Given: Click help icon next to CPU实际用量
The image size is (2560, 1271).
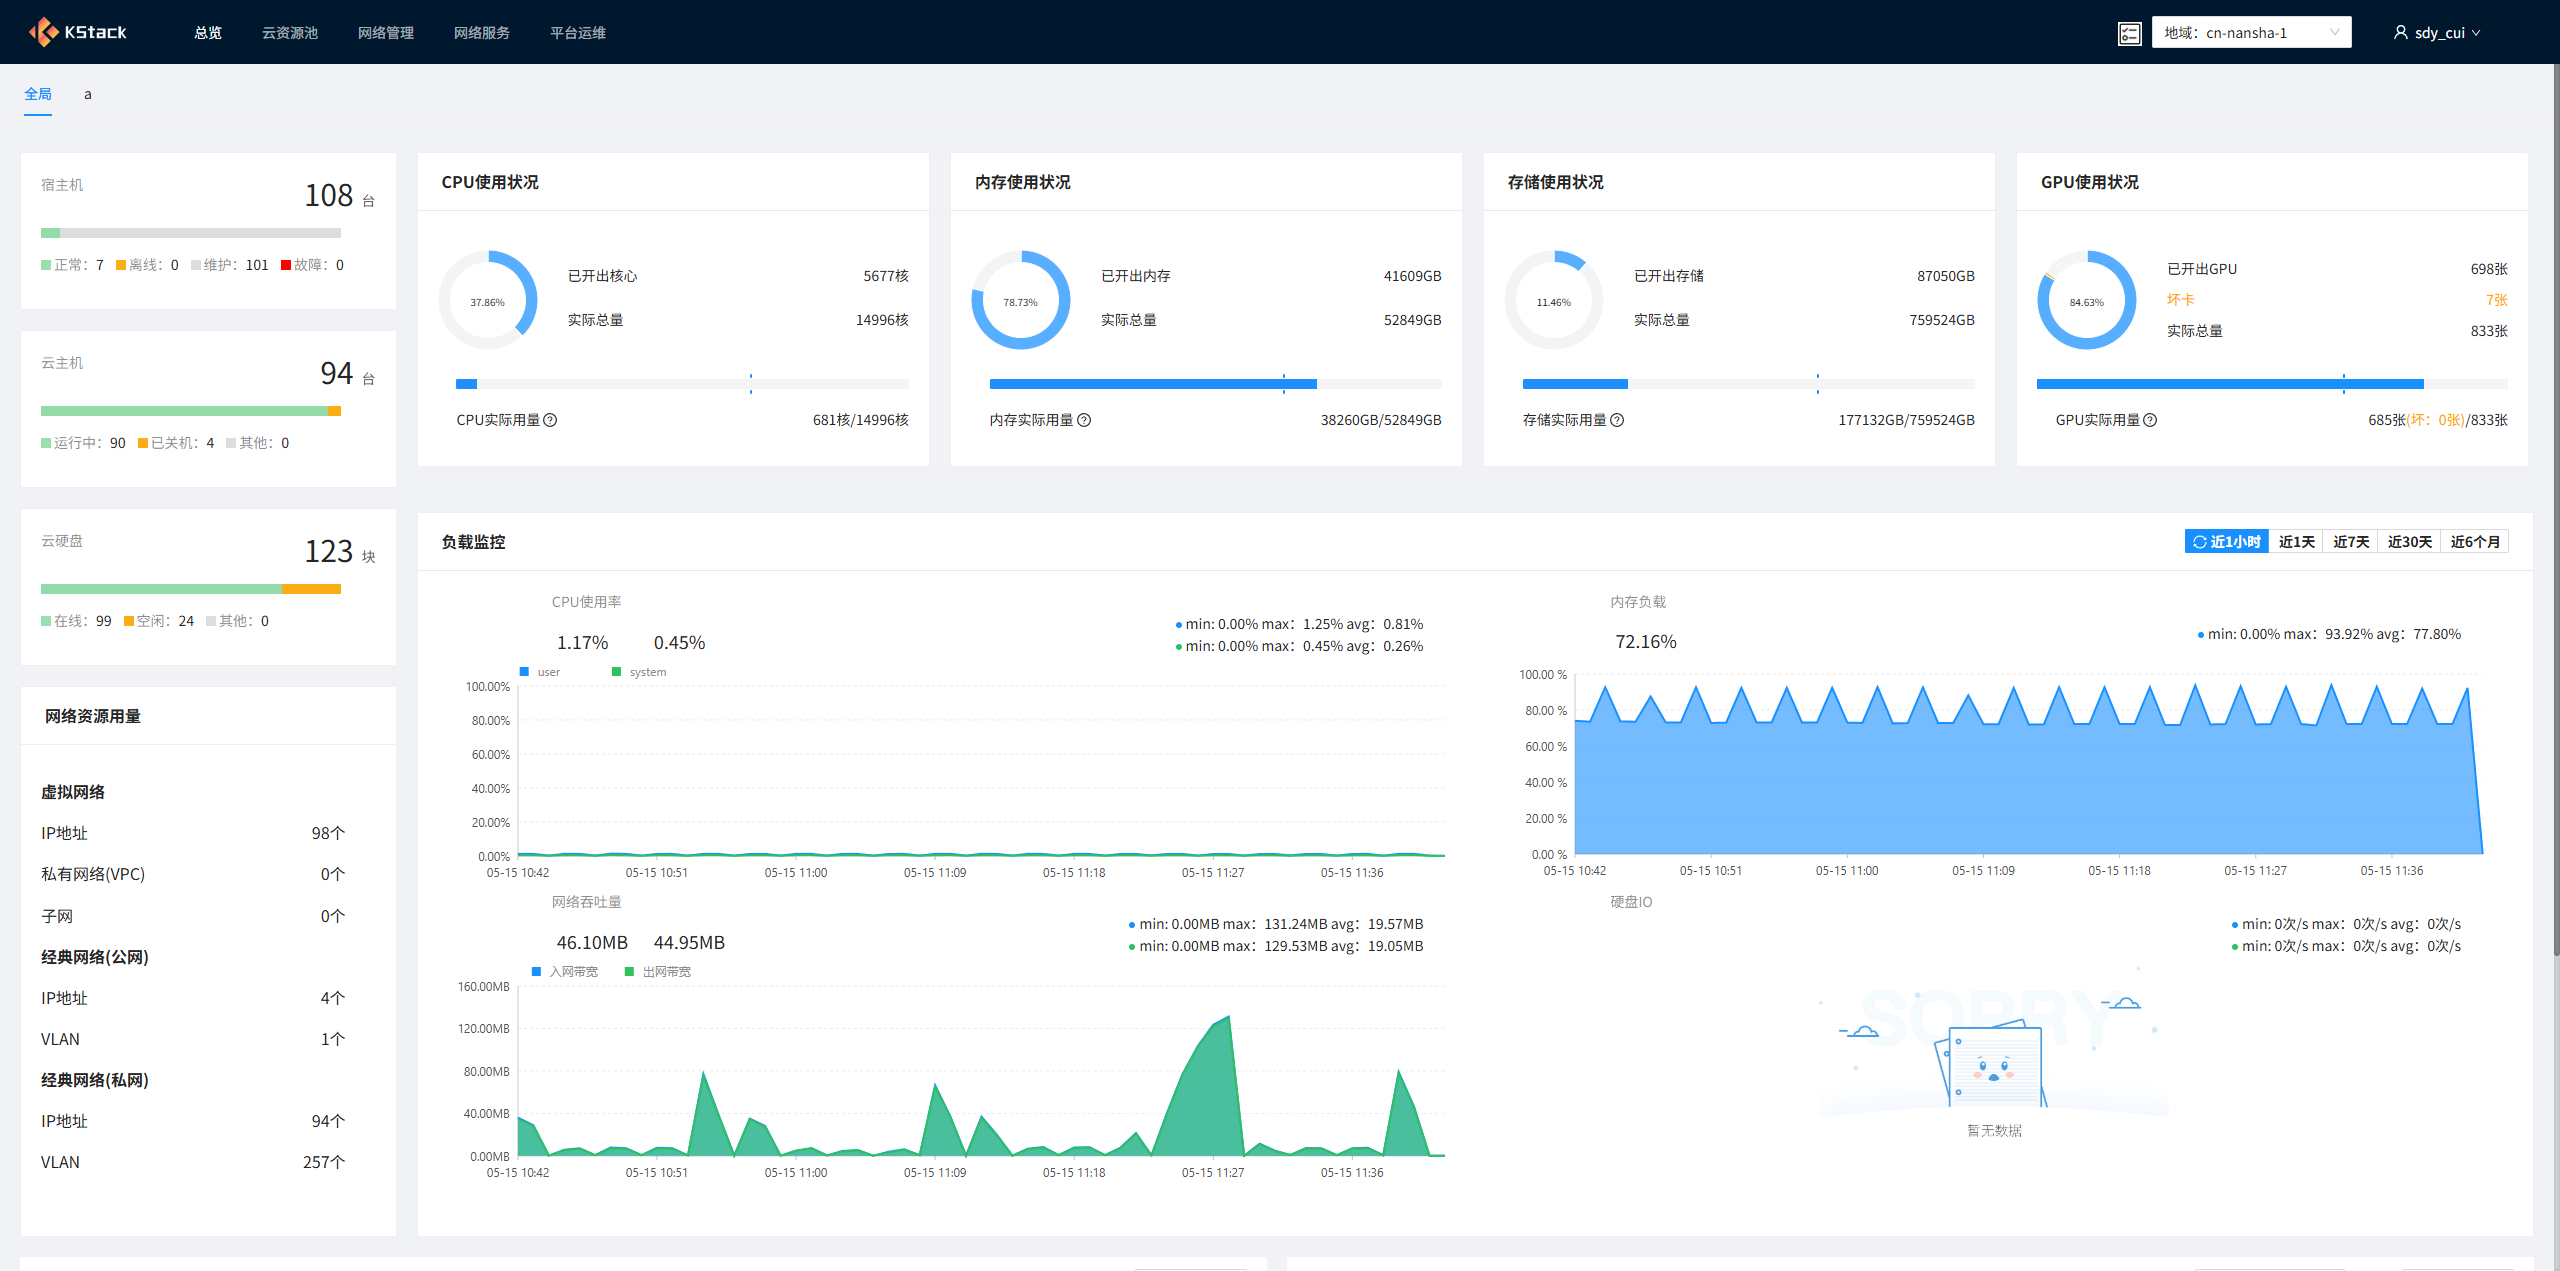Looking at the screenshot, I should pos(550,420).
